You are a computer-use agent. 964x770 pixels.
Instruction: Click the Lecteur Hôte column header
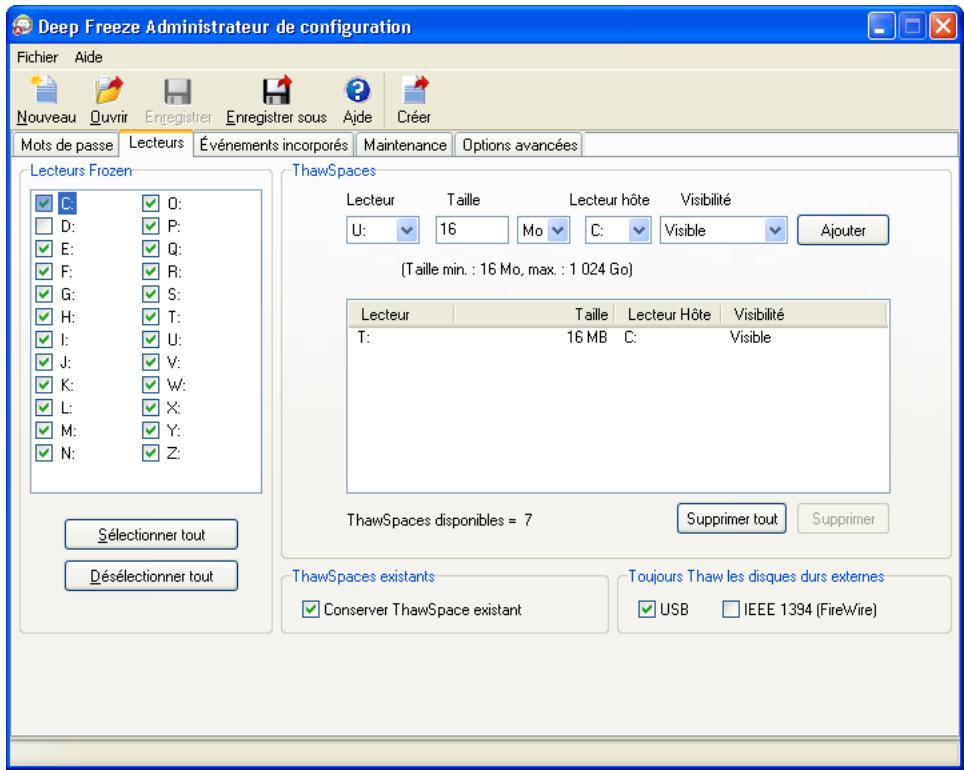tap(667, 314)
